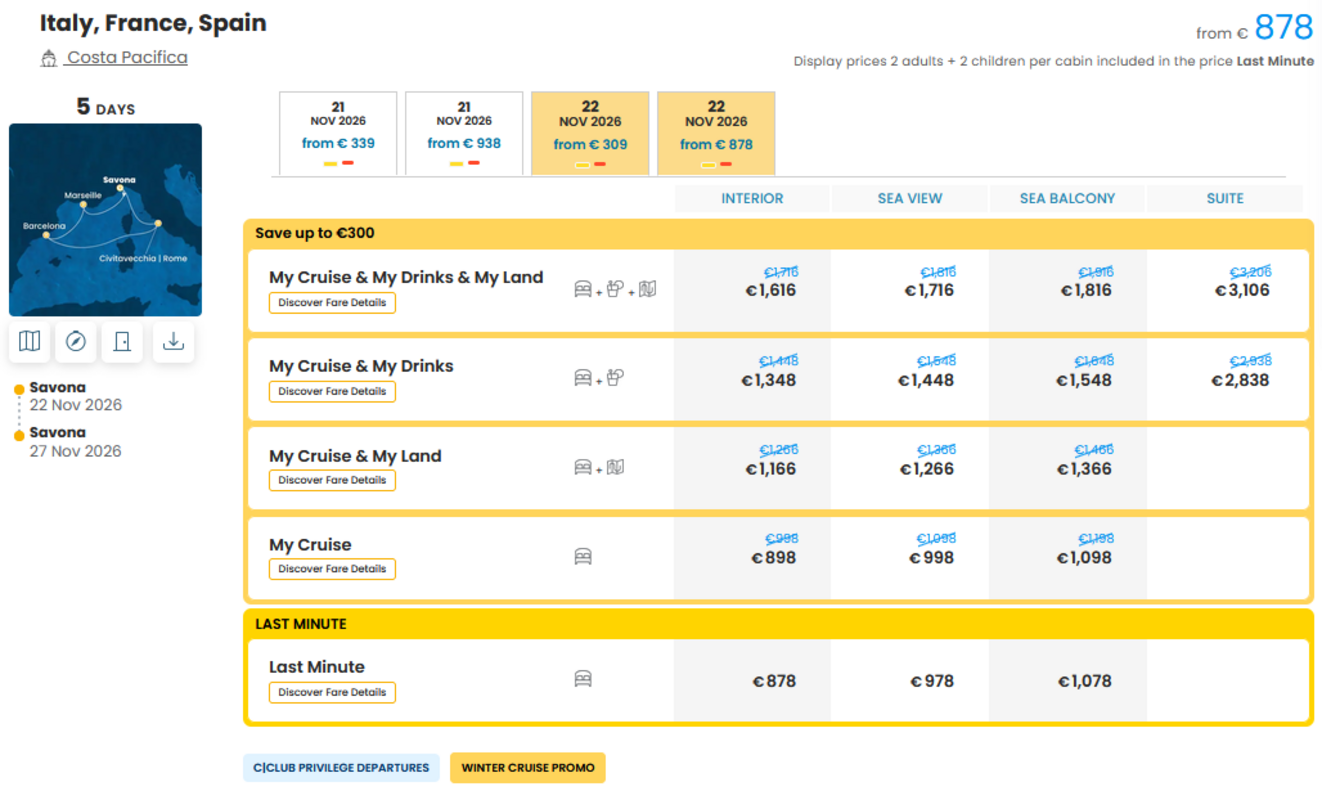Screen dimensions: 1322x800
Task: Choose the 21 Nov 2026 from €938 date
Action: [x=464, y=134]
